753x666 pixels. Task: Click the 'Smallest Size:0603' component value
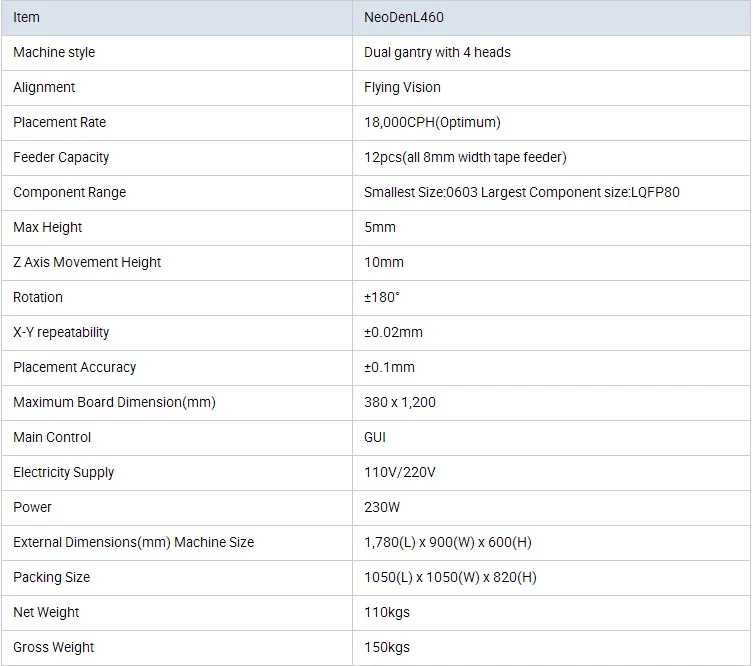click(x=421, y=193)
